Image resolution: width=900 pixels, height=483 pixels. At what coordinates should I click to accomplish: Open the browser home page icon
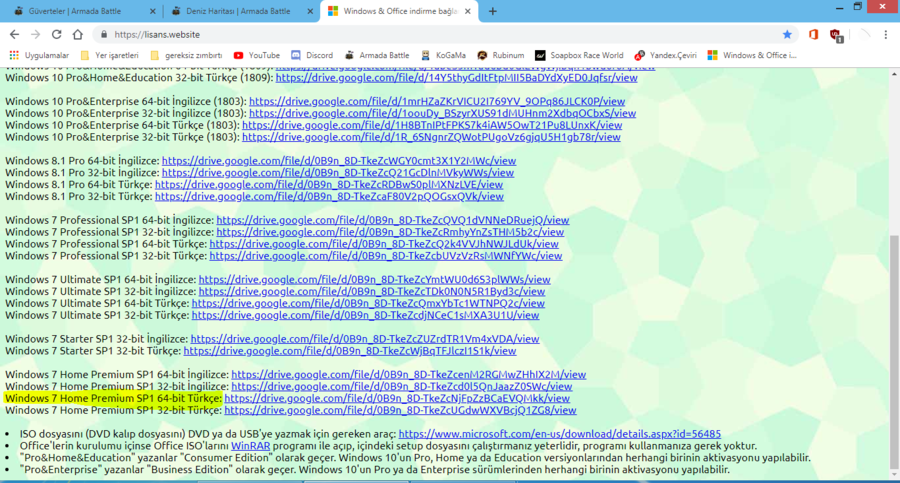[77, 34]
